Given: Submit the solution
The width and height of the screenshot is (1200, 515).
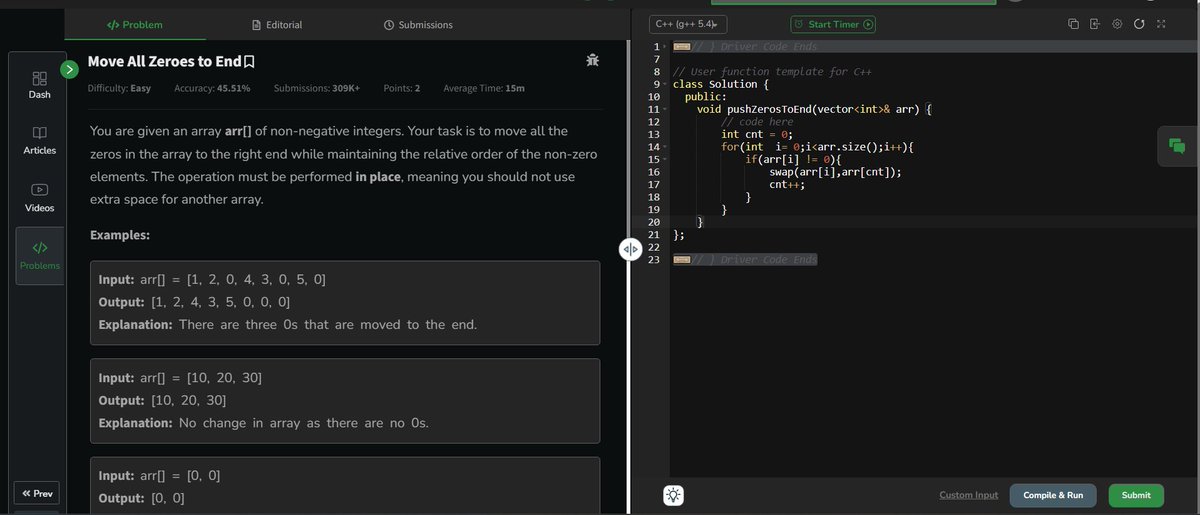Looking at the screenshot, I should 1136,495.
